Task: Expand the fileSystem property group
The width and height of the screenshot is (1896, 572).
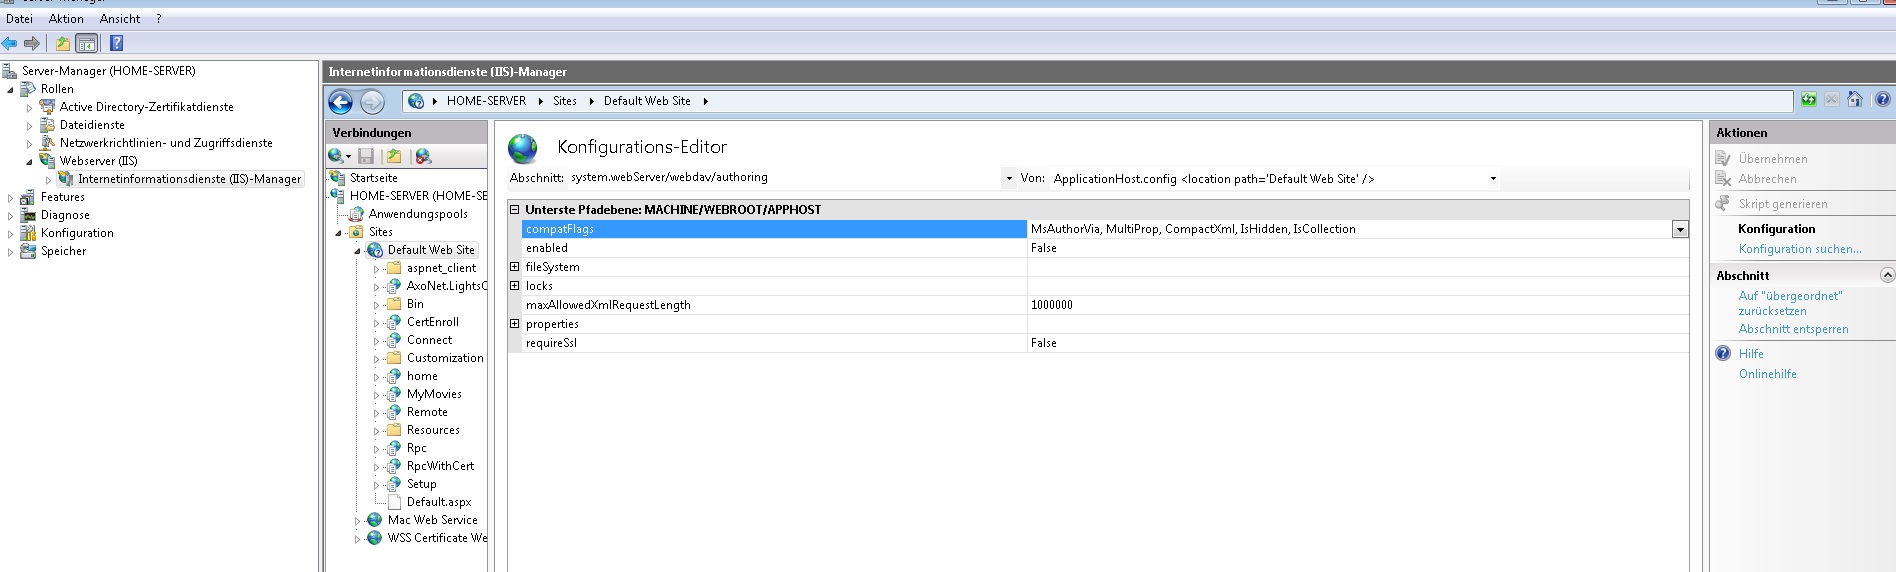Action: 515,267
